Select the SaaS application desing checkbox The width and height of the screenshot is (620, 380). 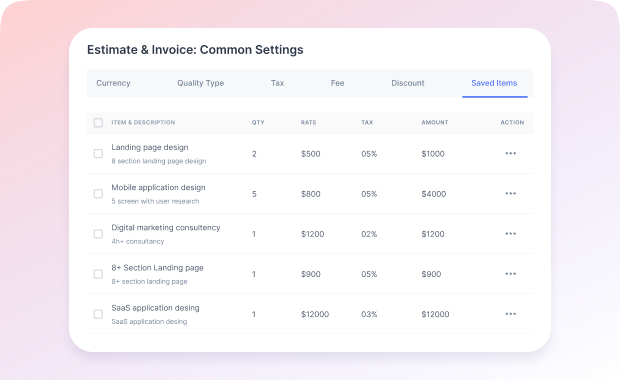98,314
